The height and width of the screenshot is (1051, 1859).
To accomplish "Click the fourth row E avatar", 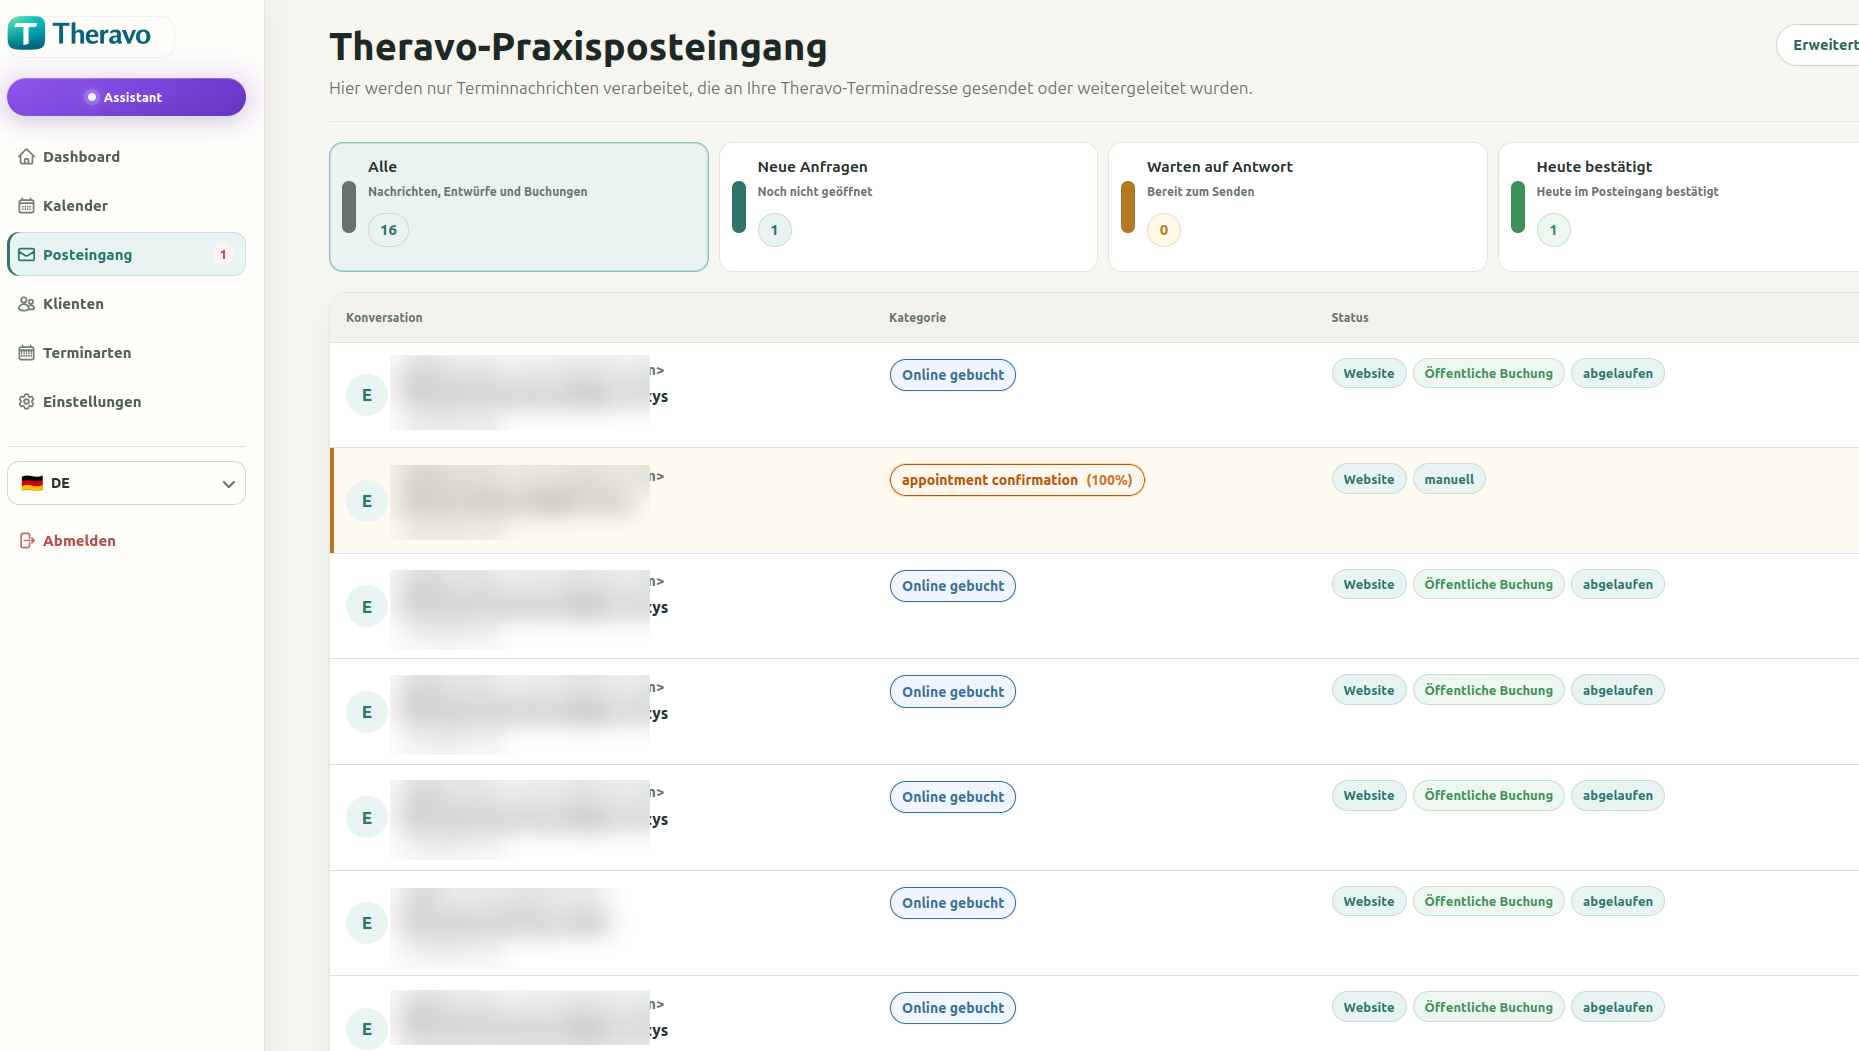I will pos(367,712).
